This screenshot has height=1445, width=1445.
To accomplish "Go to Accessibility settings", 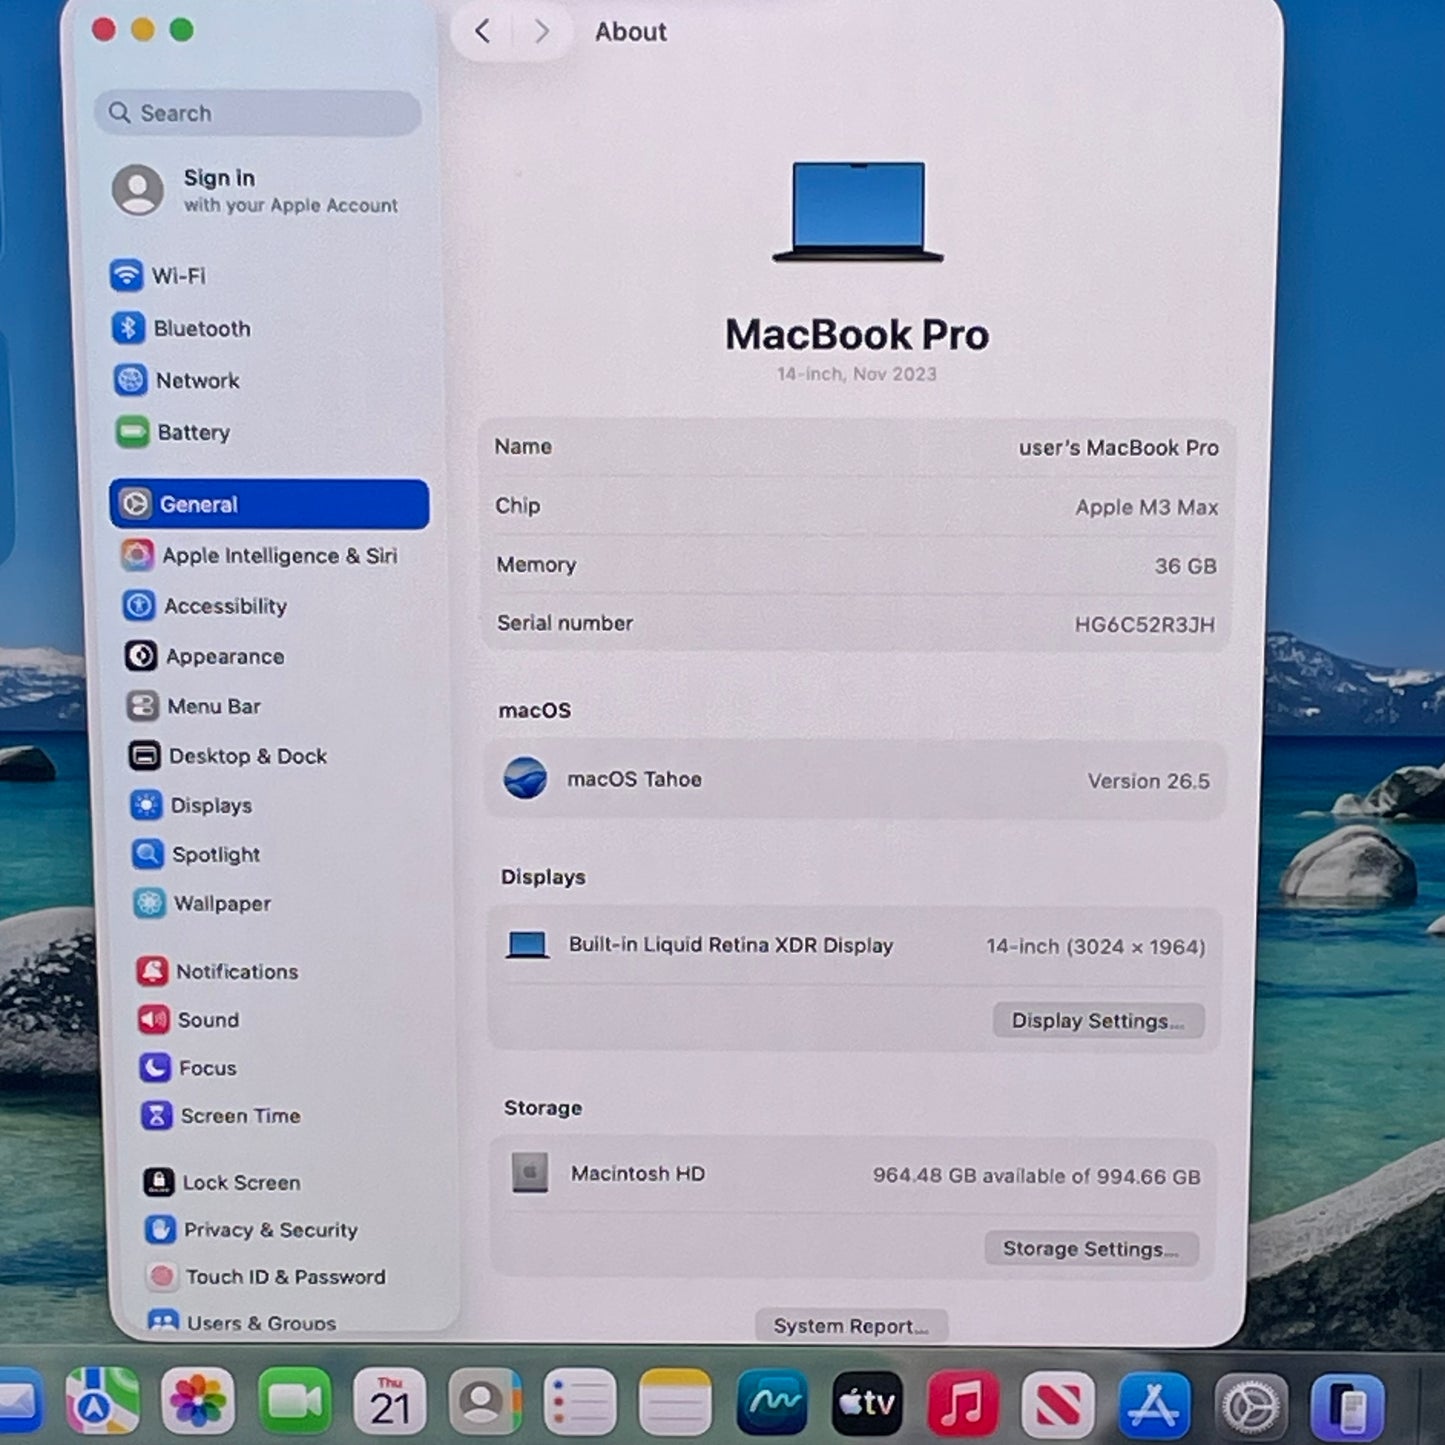I will [205, 606].
